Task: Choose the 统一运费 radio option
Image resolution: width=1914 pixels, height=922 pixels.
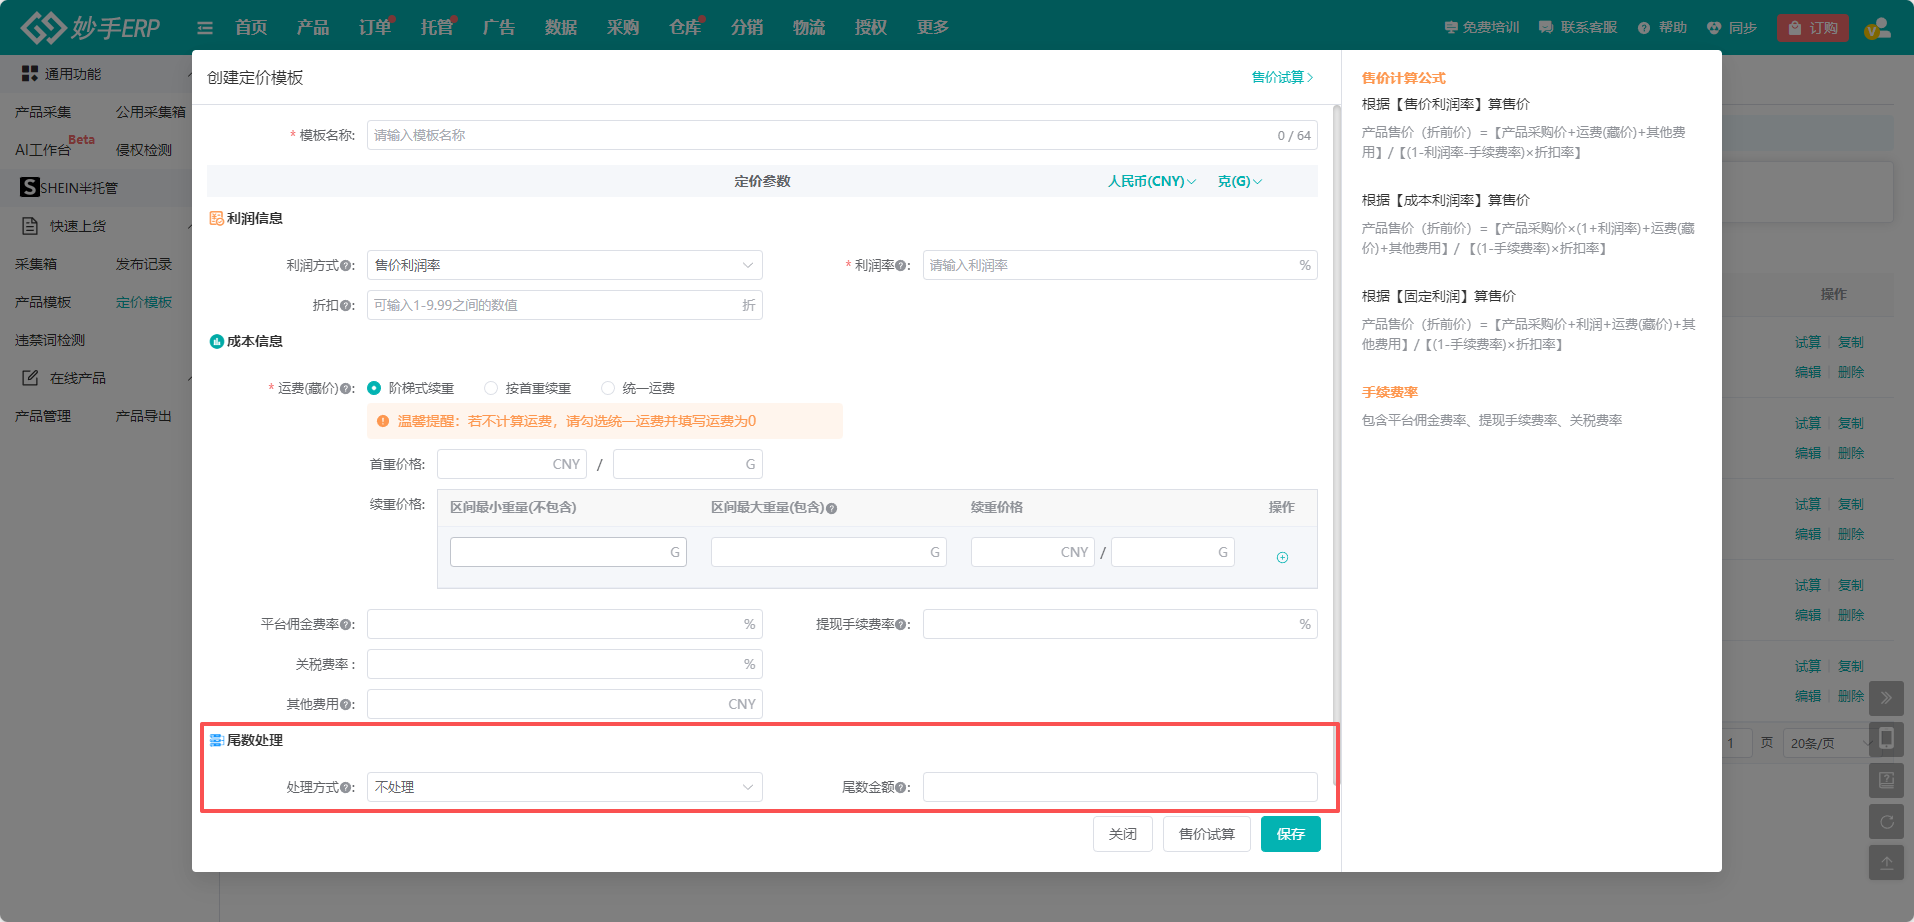Action: (608, 388)
